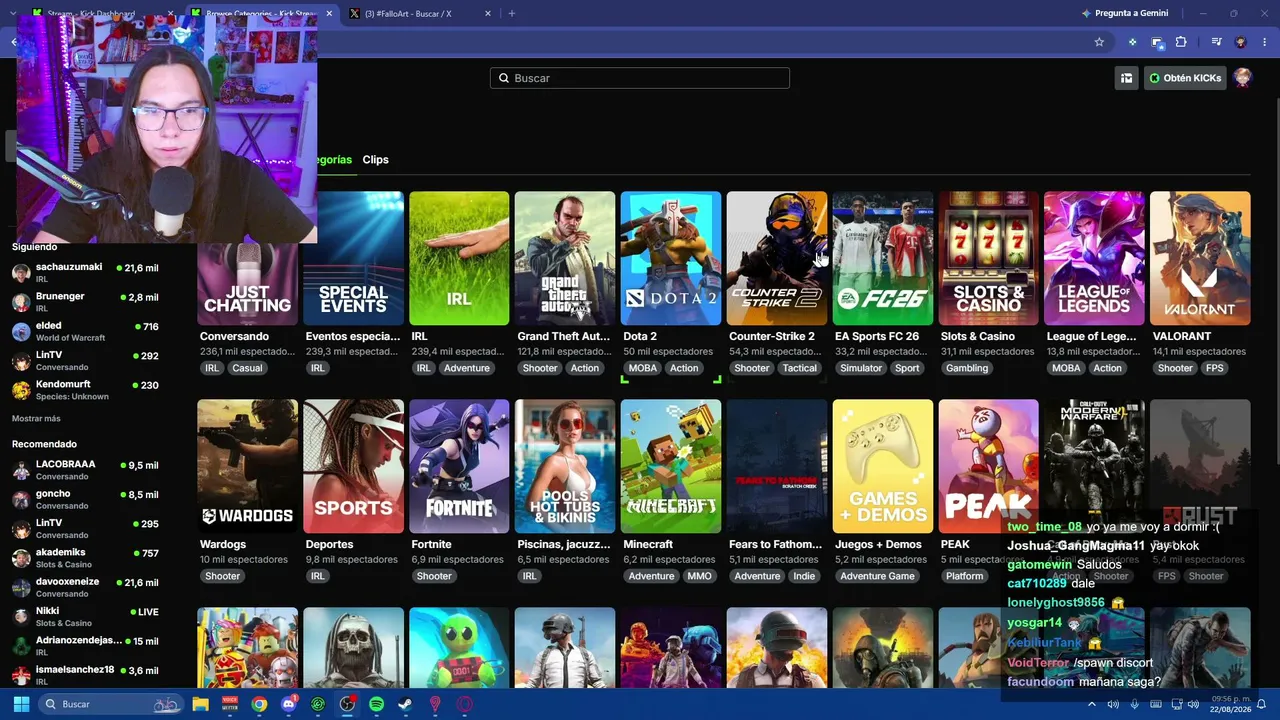Open the Chrome profile avatar in toolbar
This screenshot has width=1280, height=720.
[x=1241, y=42]
